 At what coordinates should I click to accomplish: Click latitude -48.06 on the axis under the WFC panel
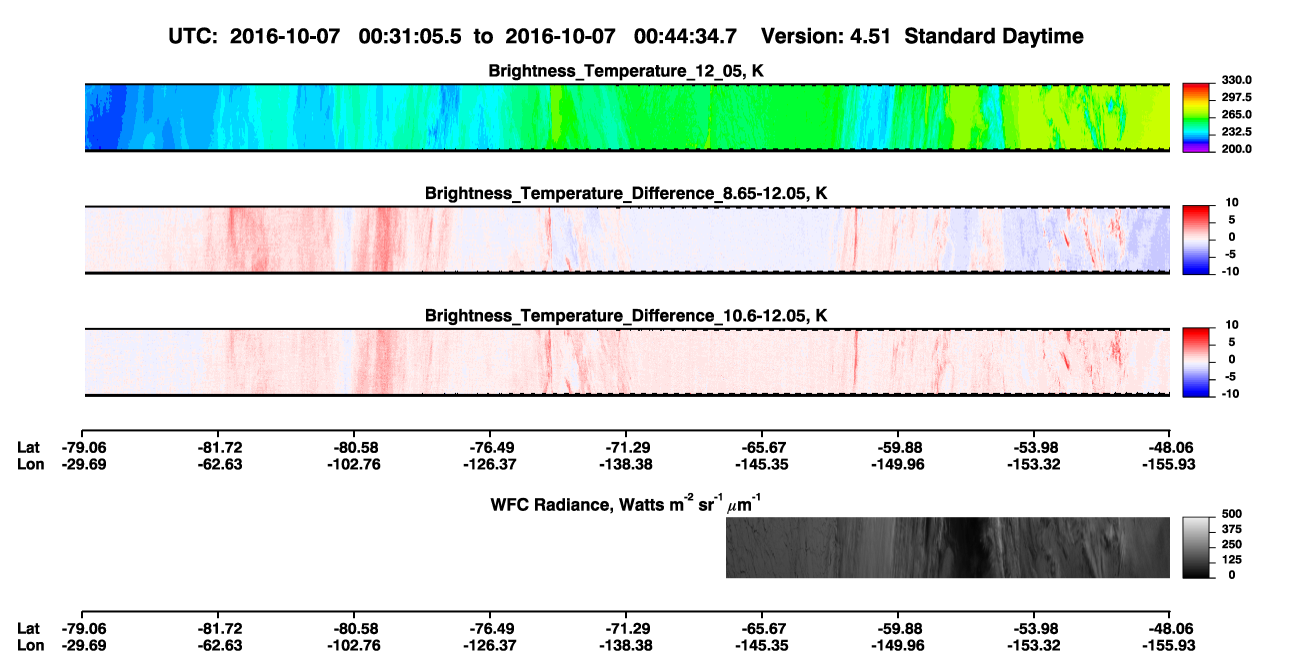tap(1169, 628)
